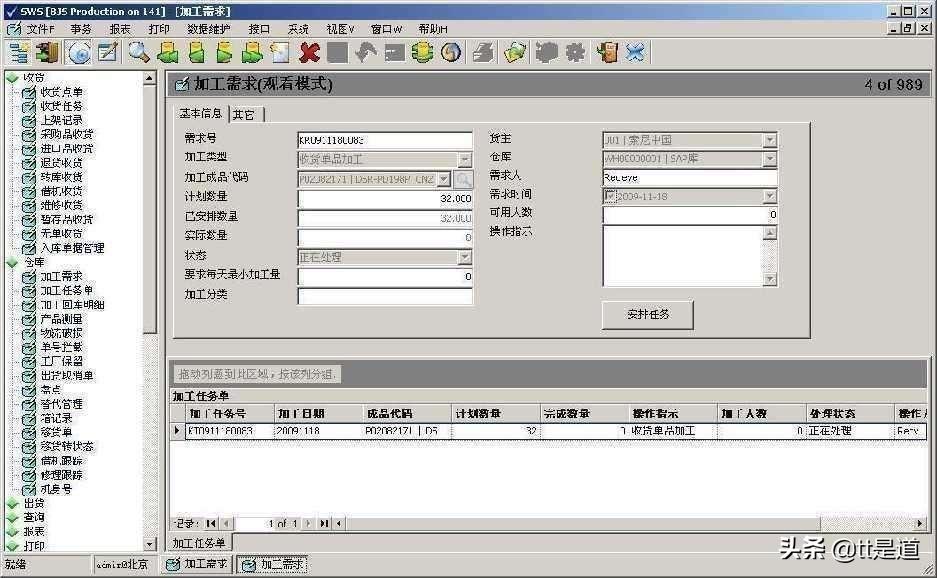This screenshot has height=578, width=937.
Task: Open the 加工类型 dropdown
Action: point(464,160)
